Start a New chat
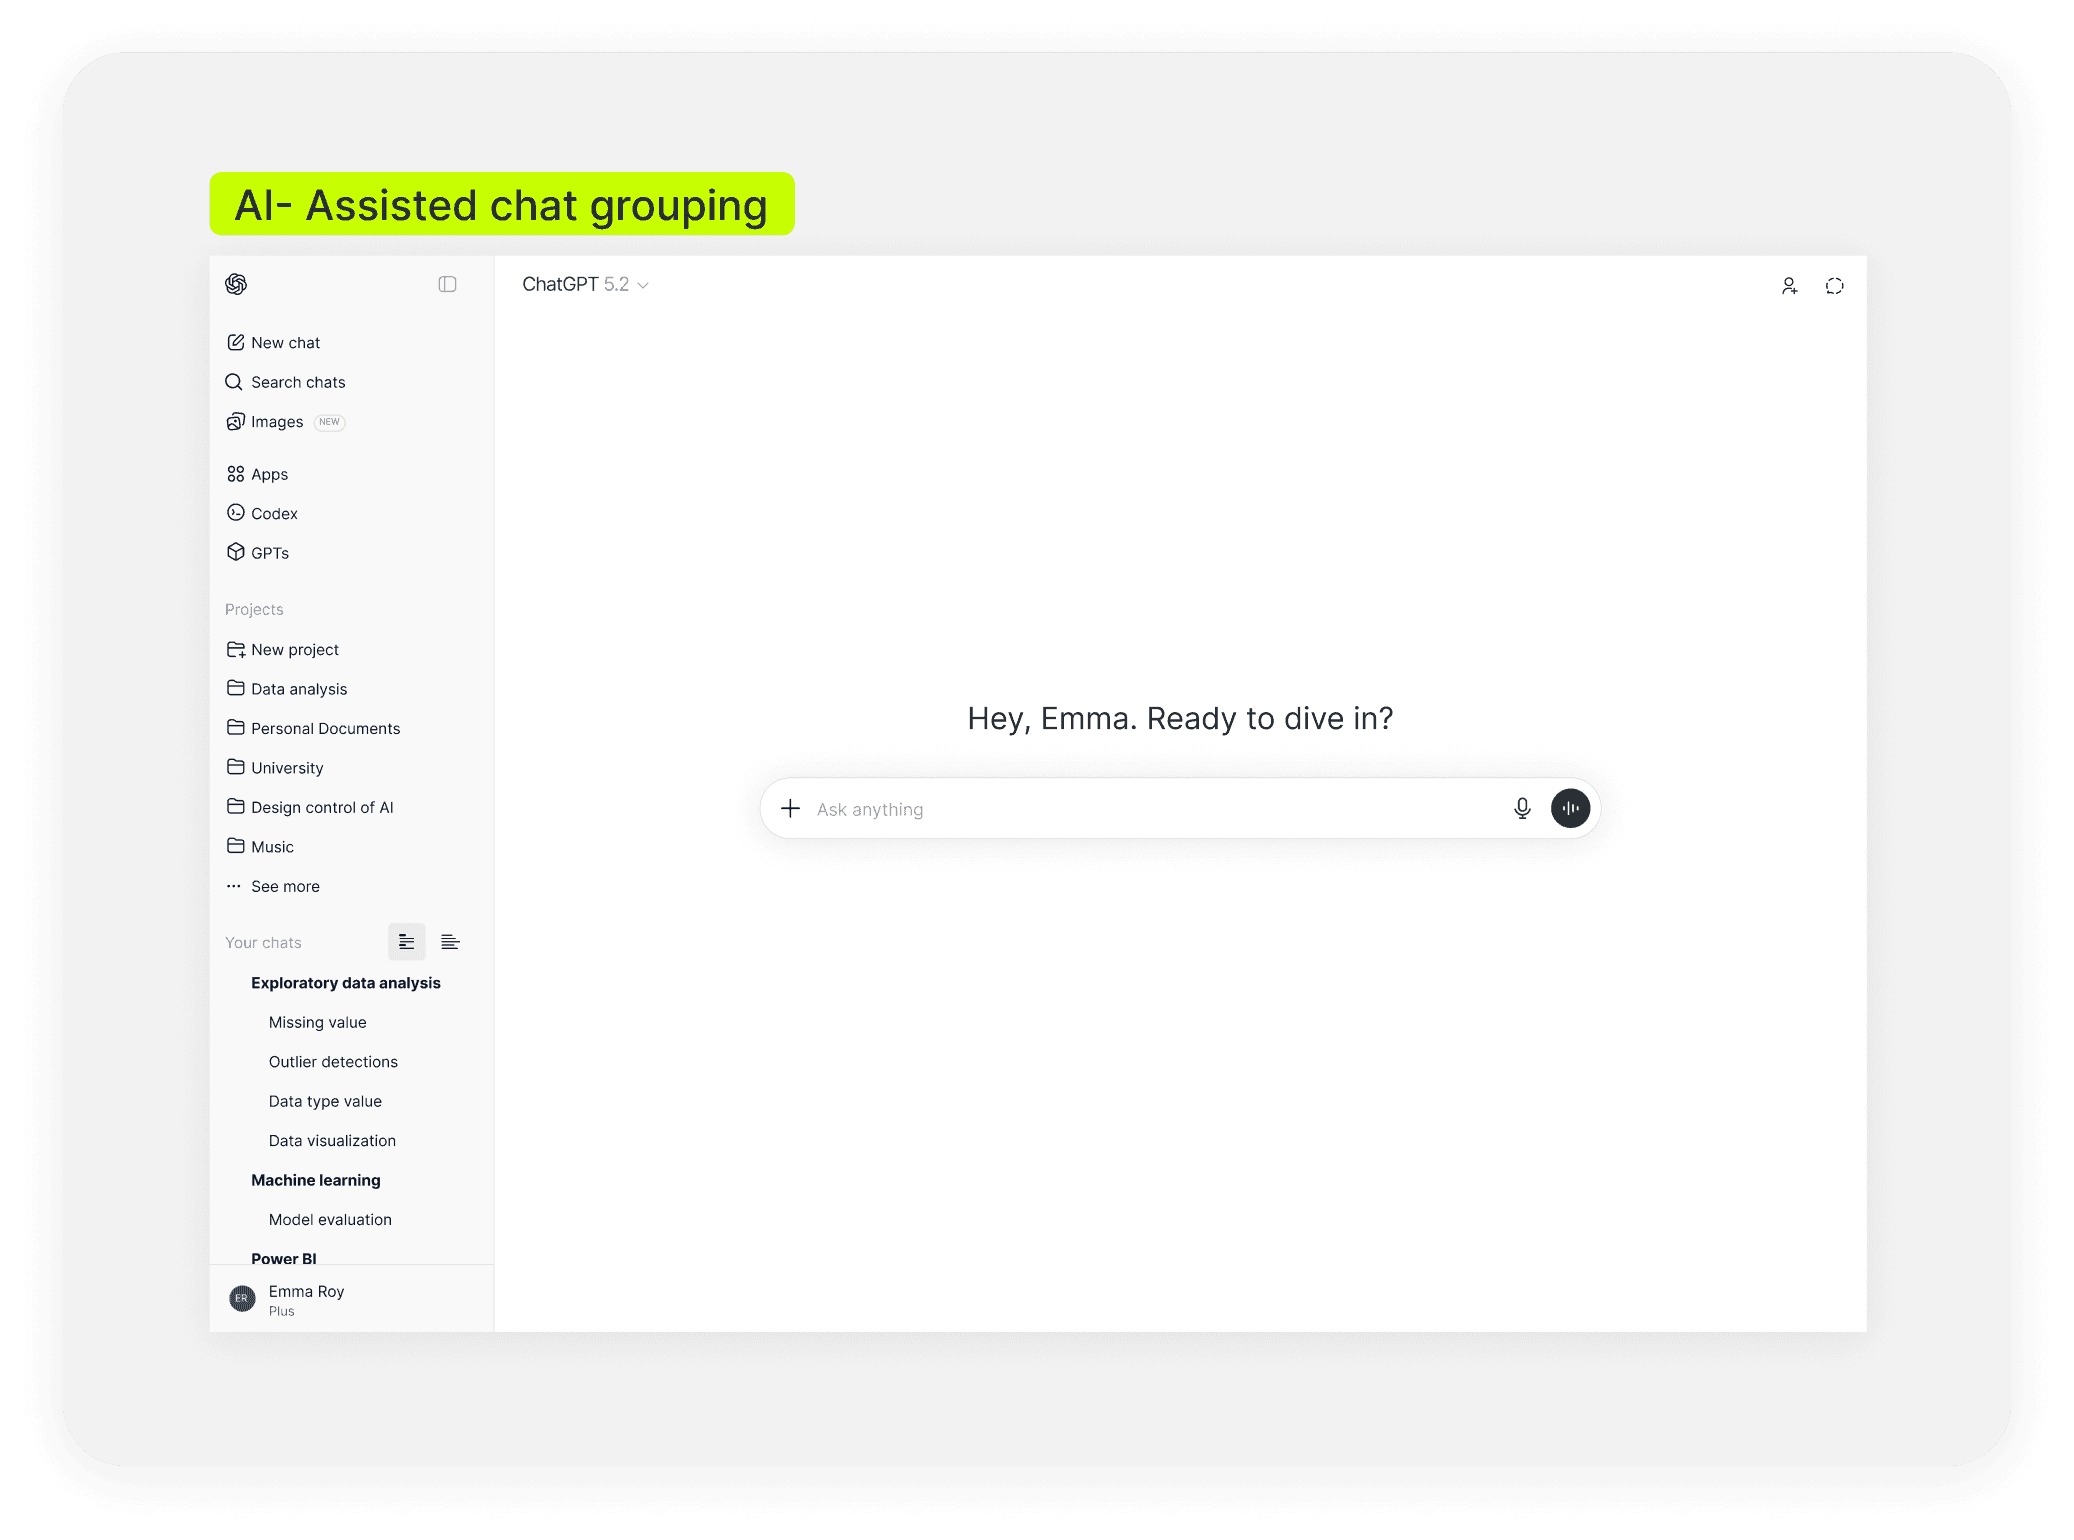This screenshot has height=1540, width=2074. pyautogui.click(x=284, y=343)
